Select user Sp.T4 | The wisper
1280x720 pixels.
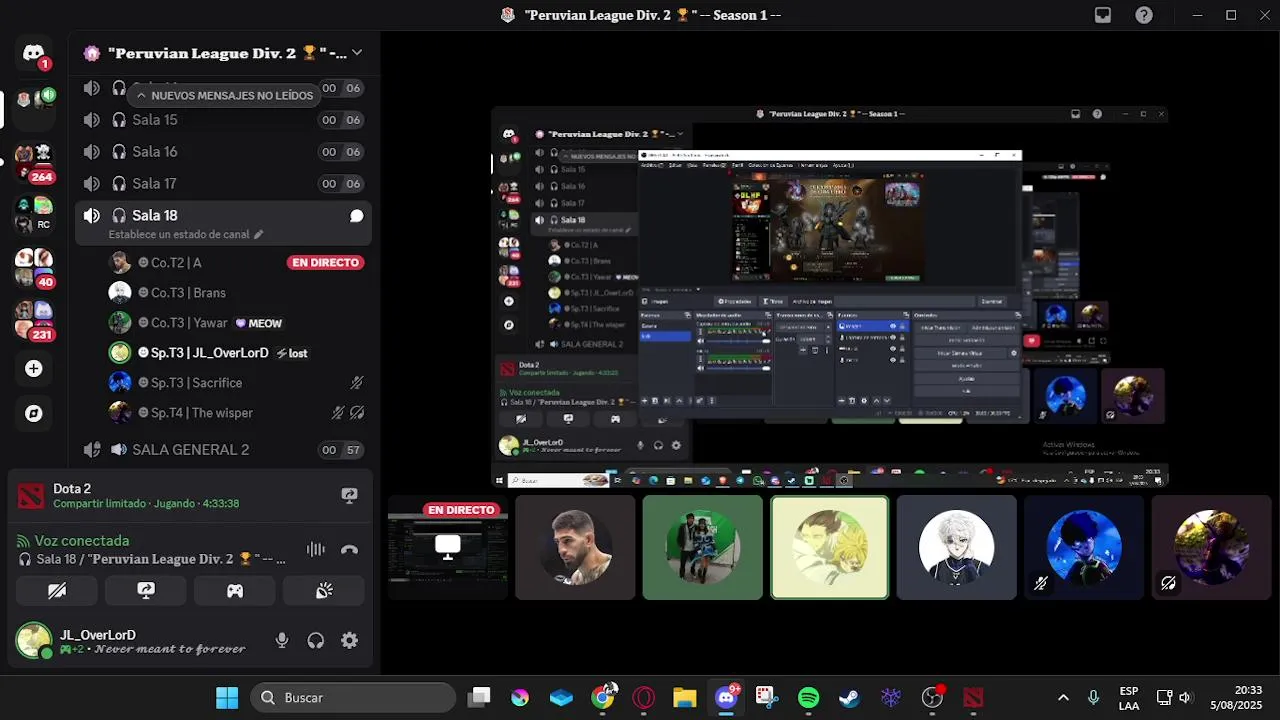tap(236, 413)
